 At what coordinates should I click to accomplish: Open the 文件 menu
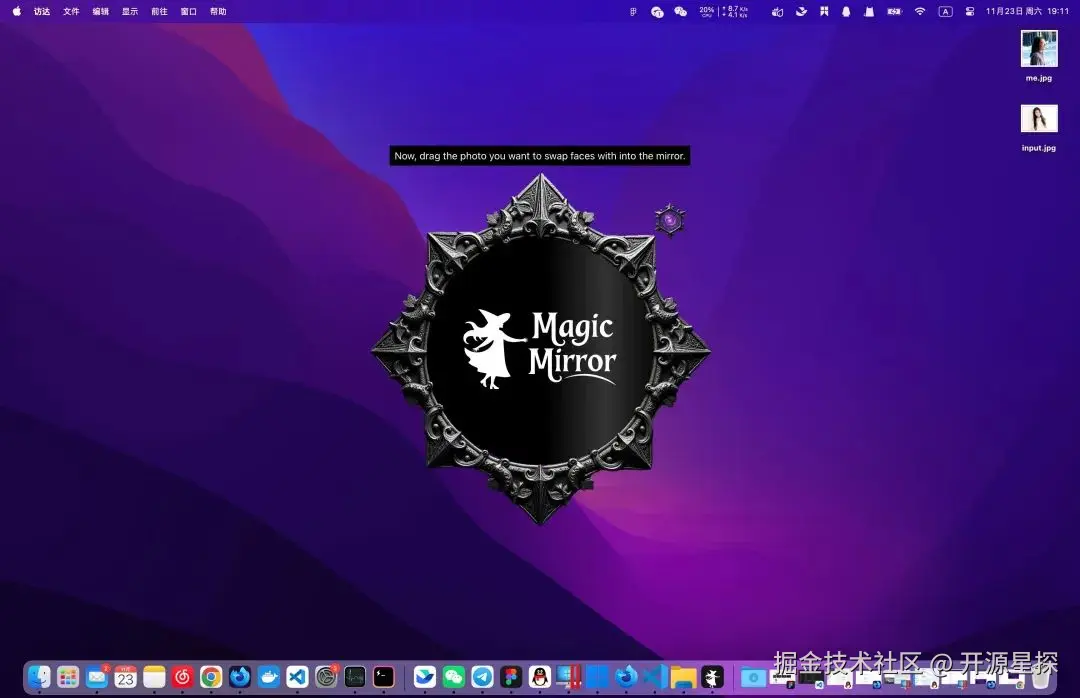(71, 11)
